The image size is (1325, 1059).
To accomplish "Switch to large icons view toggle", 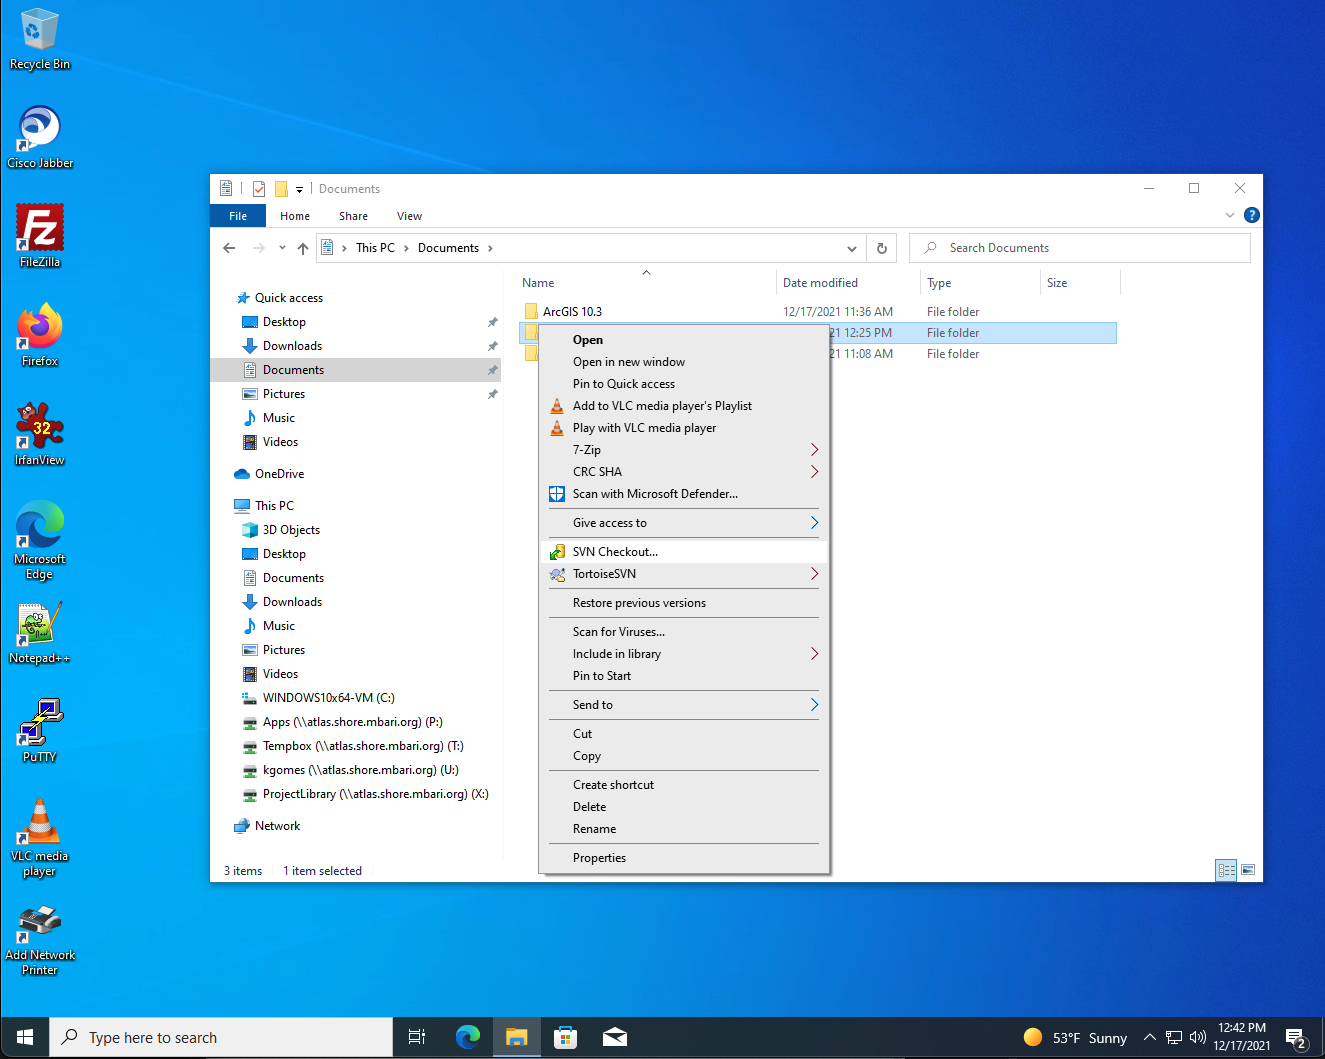I will pos(1248,870).
